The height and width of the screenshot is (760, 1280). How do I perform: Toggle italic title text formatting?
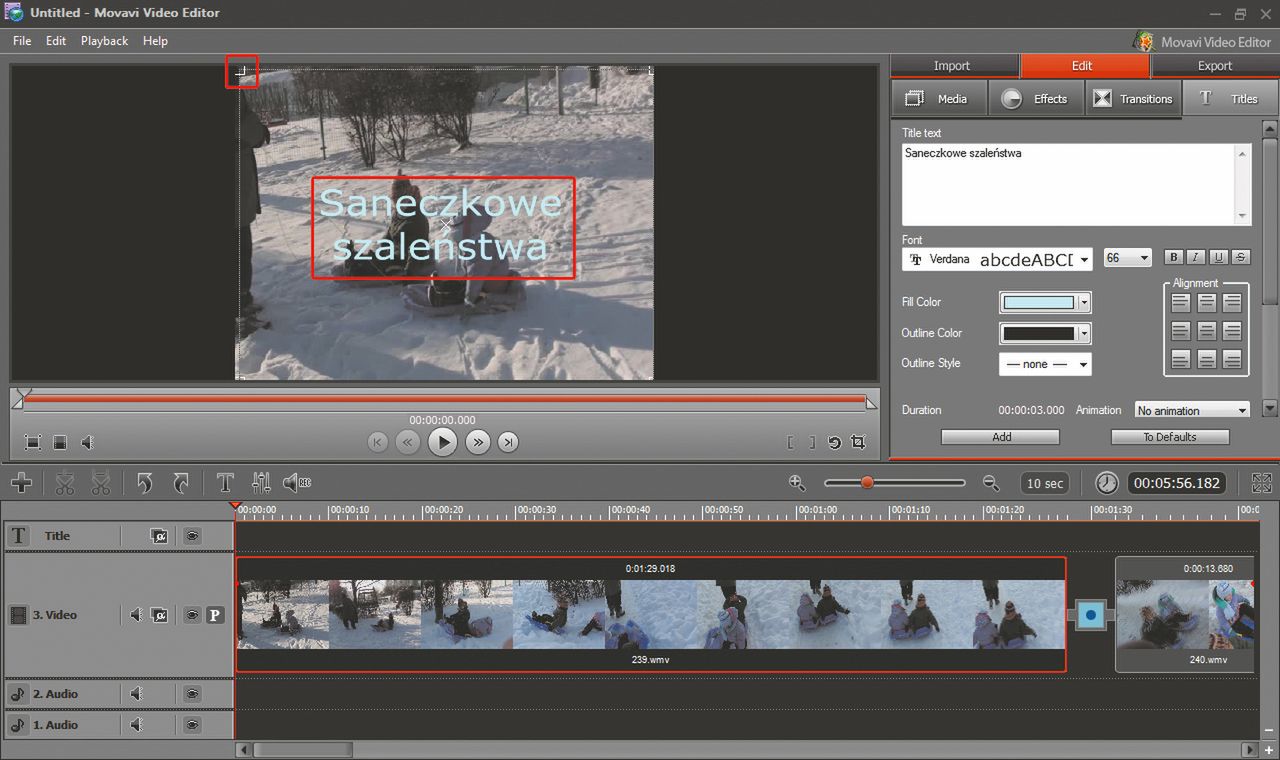pyautogui.click(x=1197, y=258)
